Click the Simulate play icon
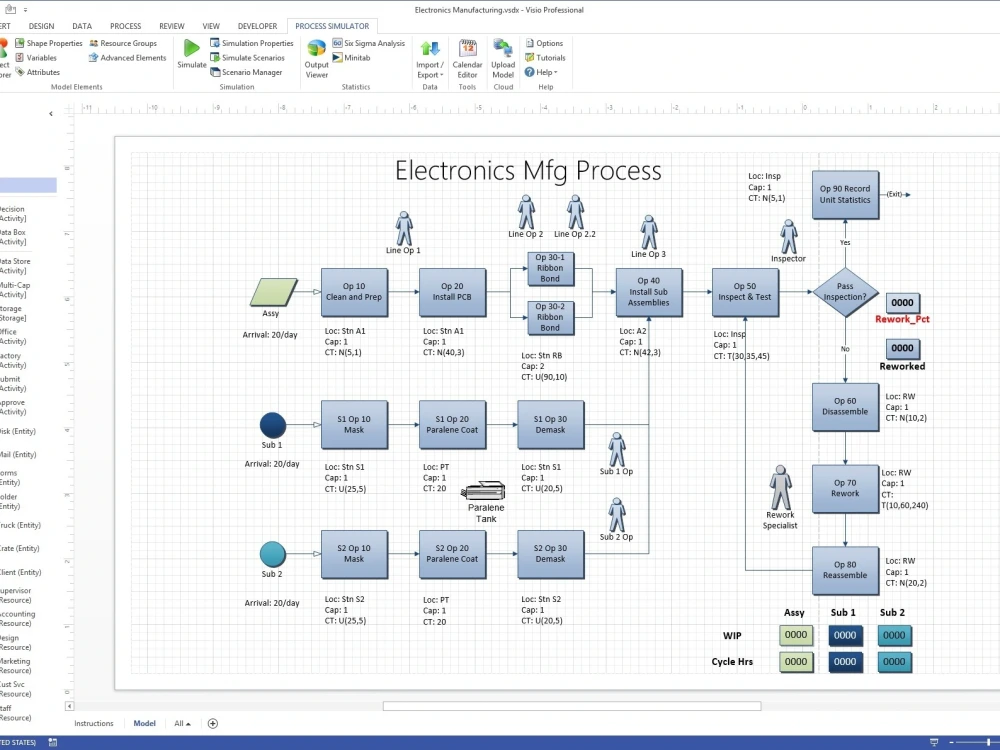The height and width of the screenshot is (750, 1000). pyautogui.click(x=191, y=48)
